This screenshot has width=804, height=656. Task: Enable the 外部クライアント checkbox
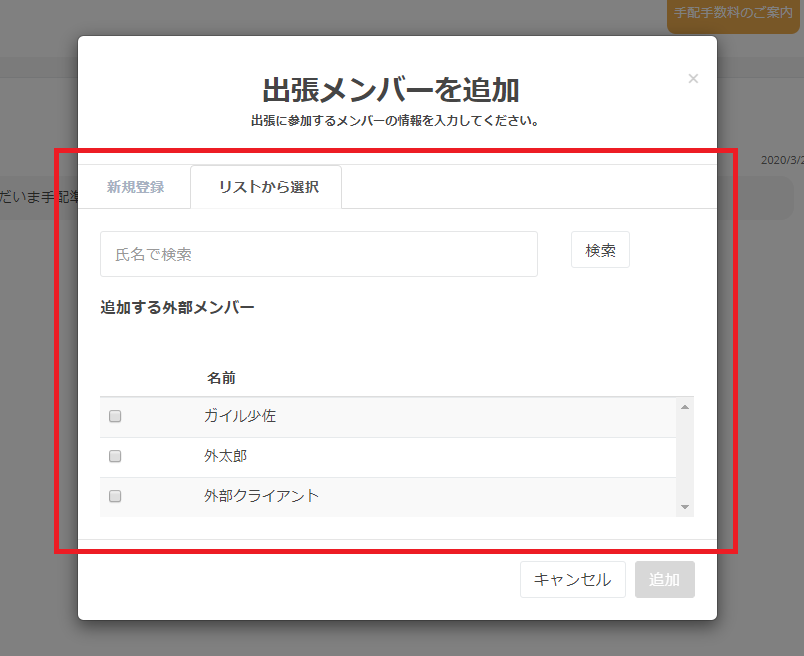[115, 496]
